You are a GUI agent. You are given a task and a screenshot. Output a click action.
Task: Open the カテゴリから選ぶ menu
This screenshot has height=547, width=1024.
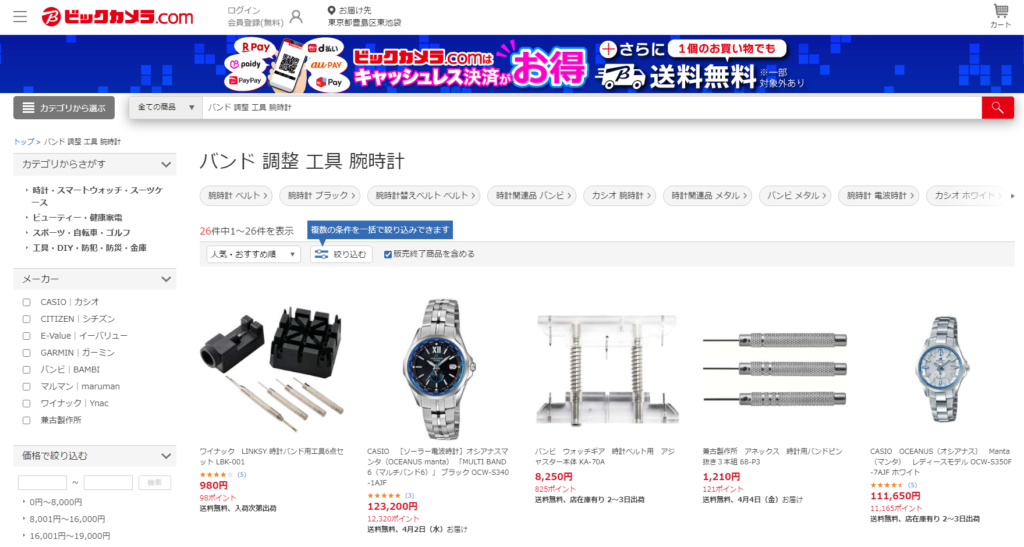(64, 108)
